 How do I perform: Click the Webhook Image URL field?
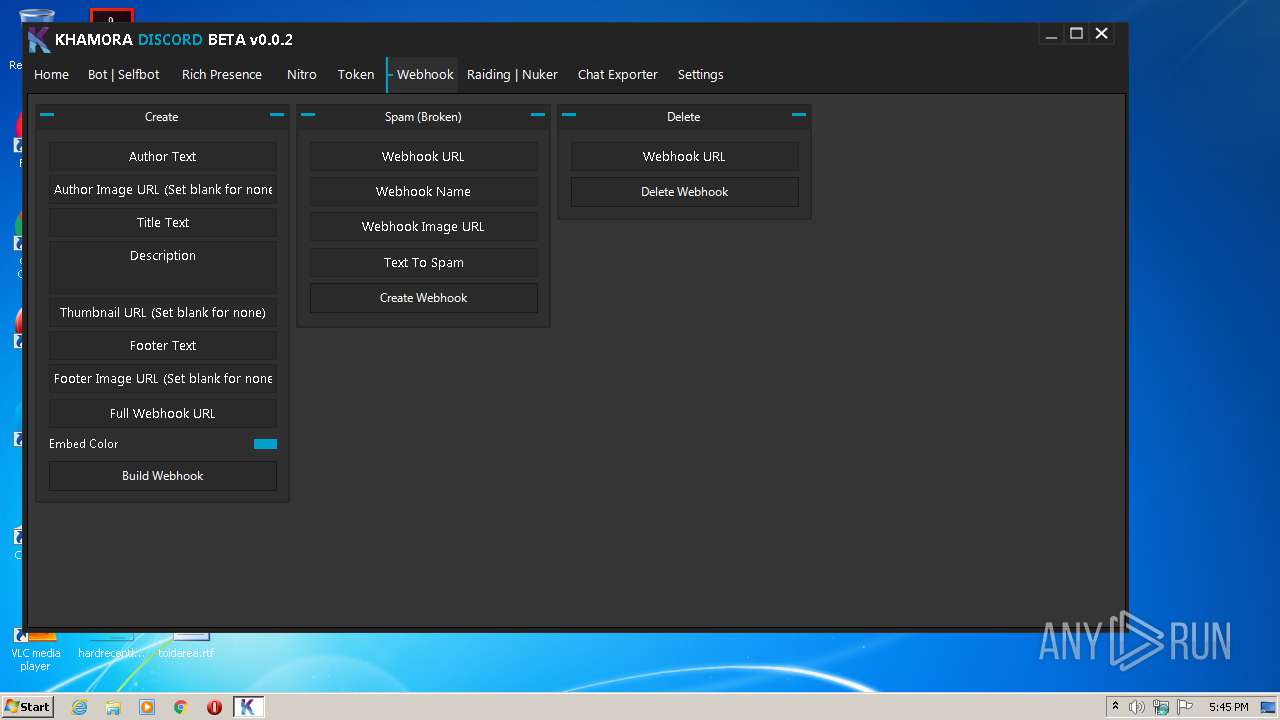(424, 227)
